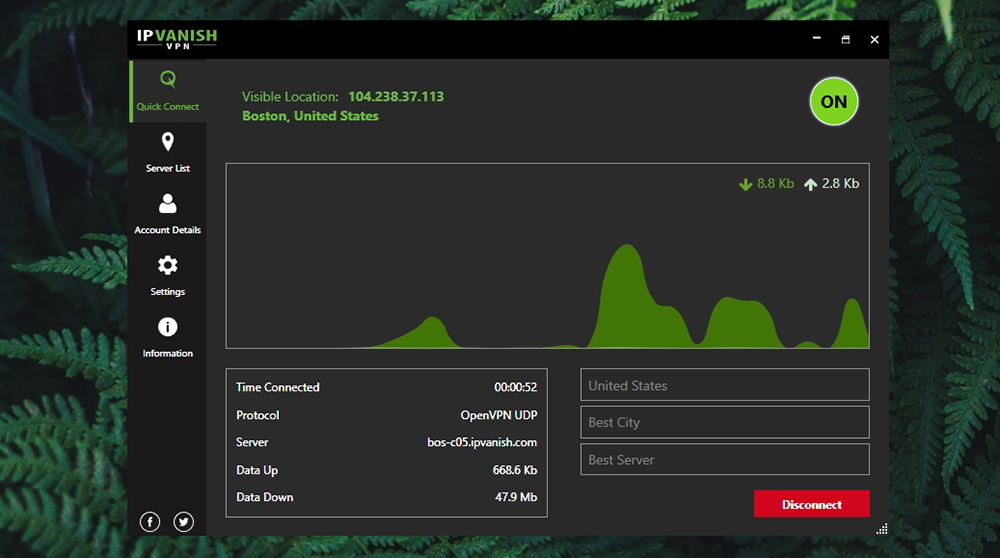
Task: Maximize the IPVanish window
Action: 846,40
